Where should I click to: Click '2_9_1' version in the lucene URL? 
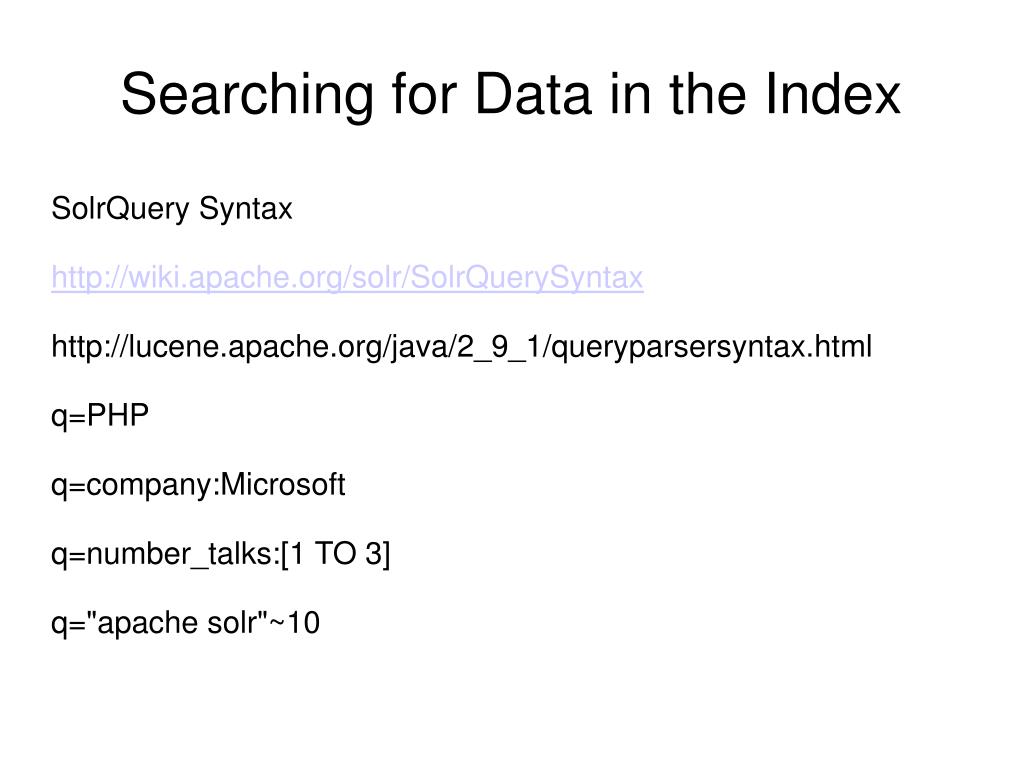pos(498,347)
